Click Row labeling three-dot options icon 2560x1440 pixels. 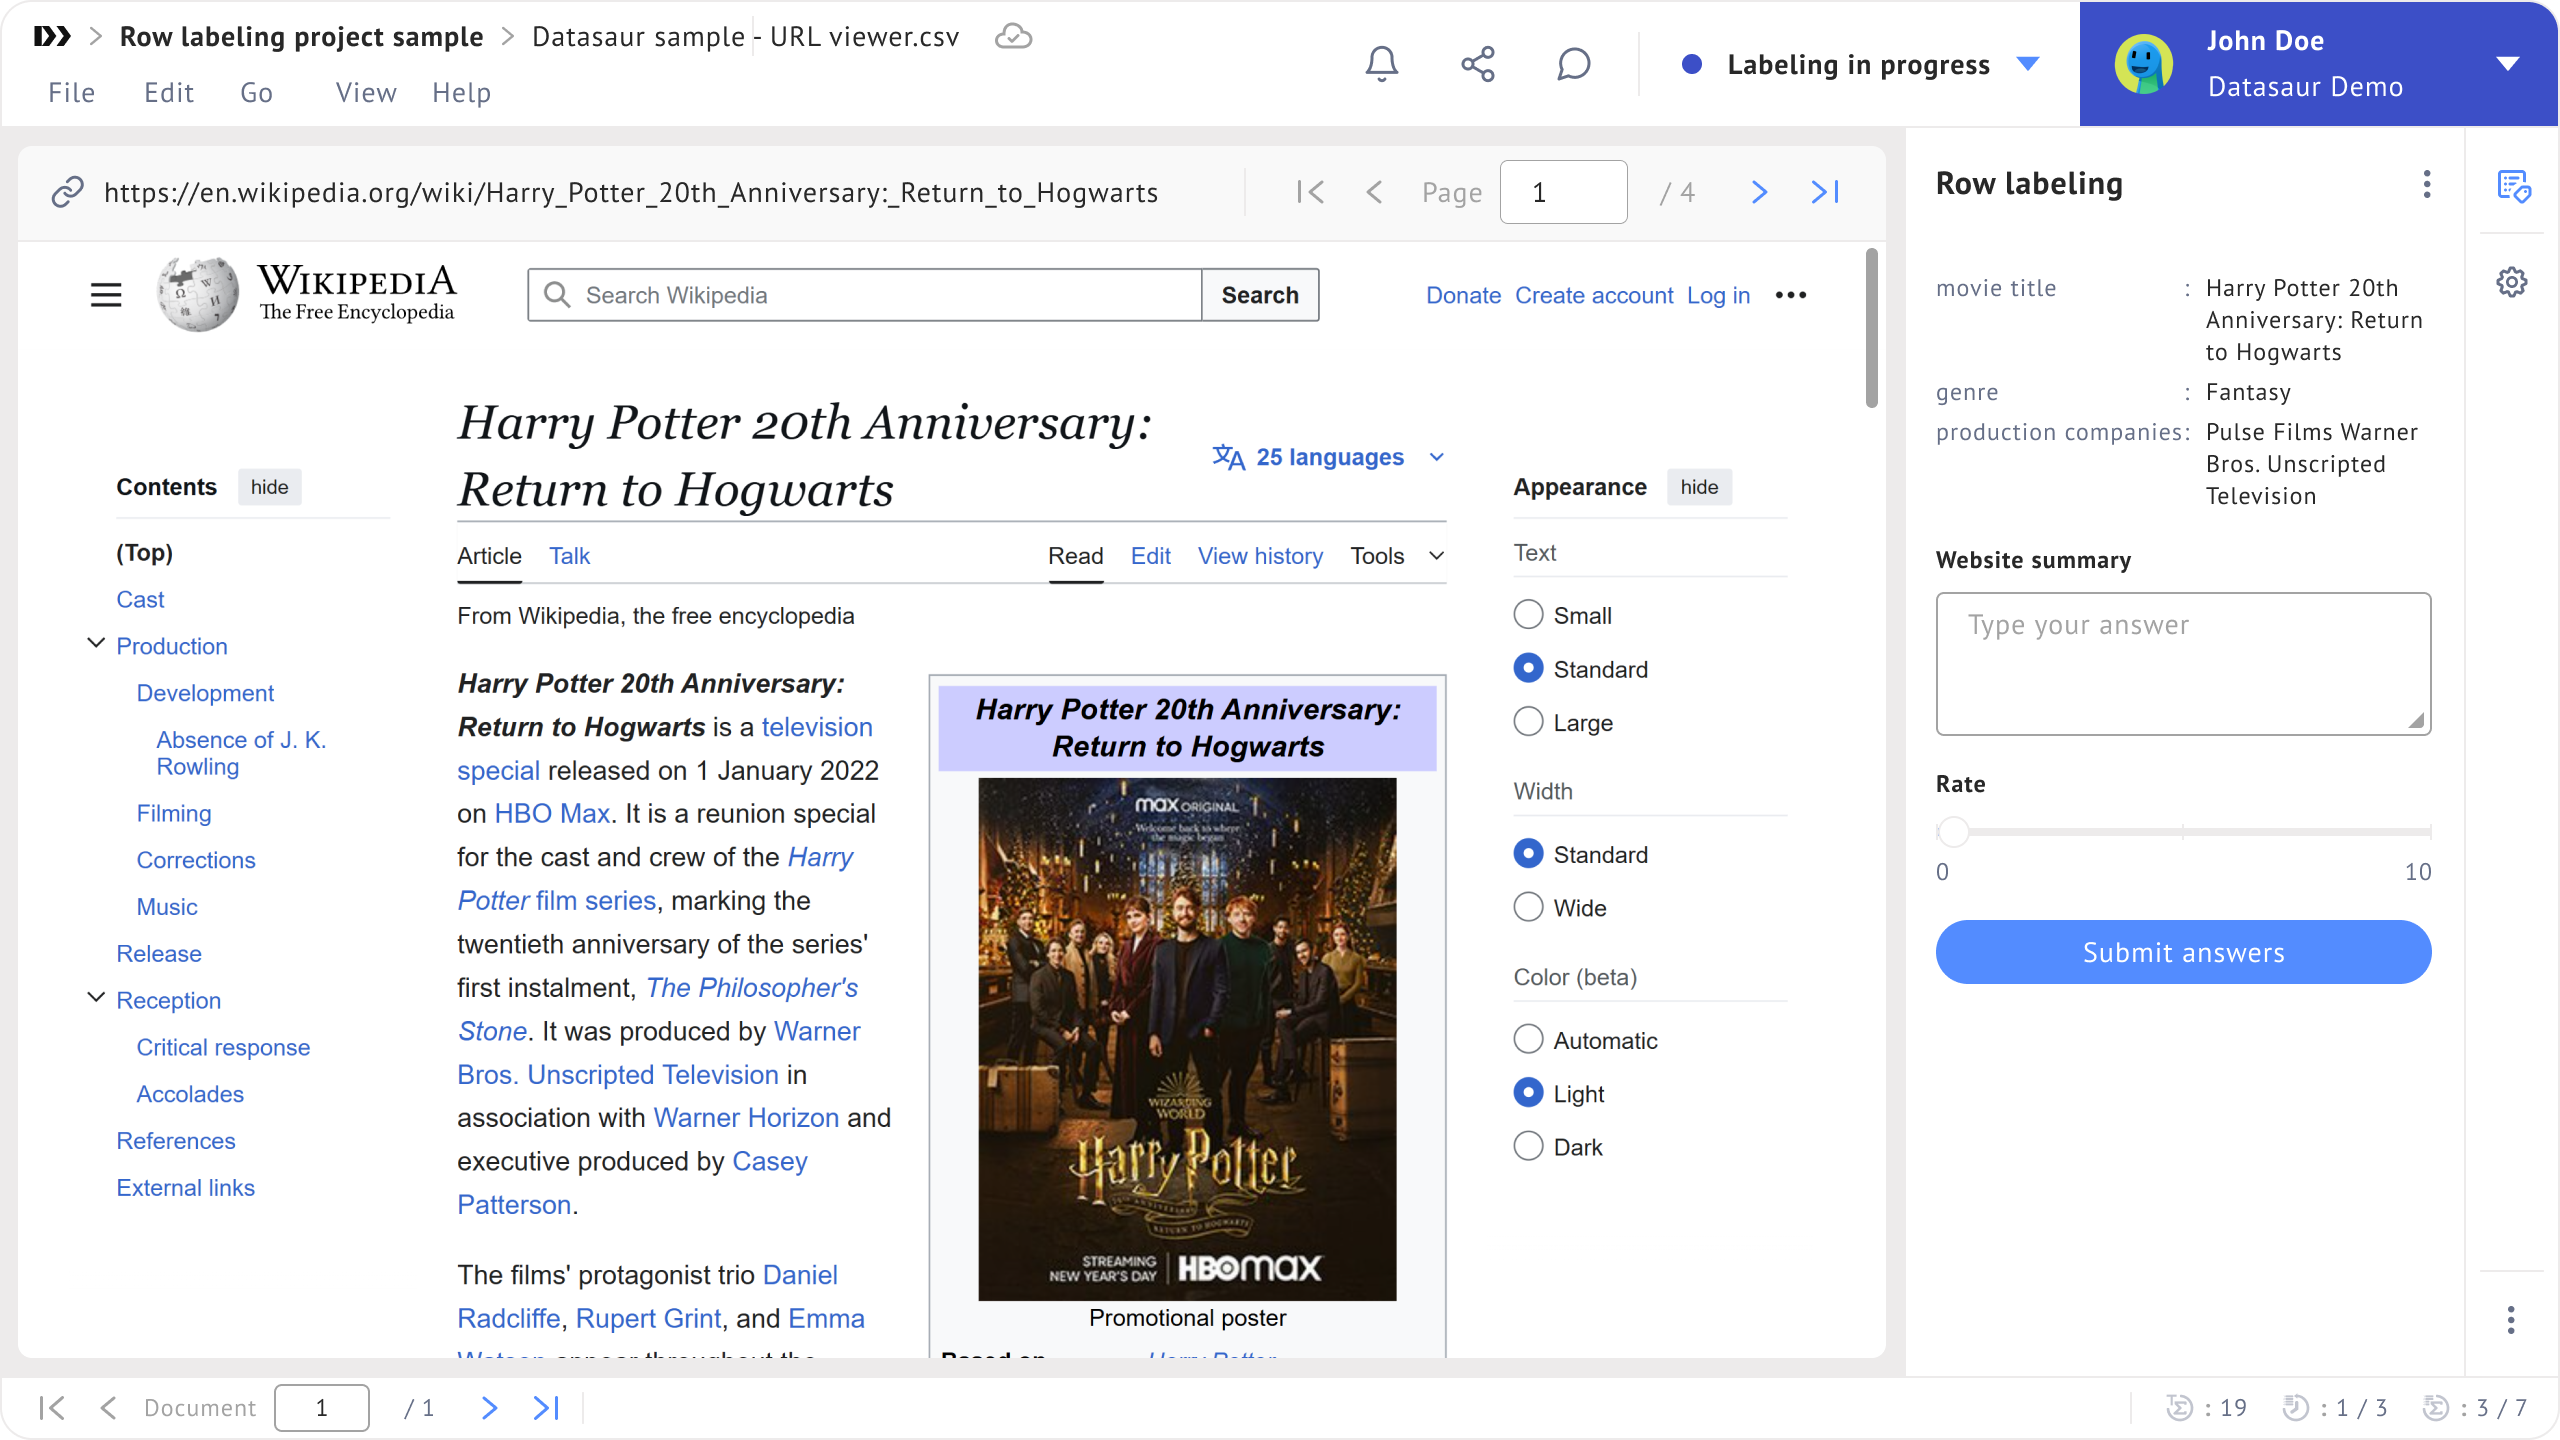(x=2426, y=184)
